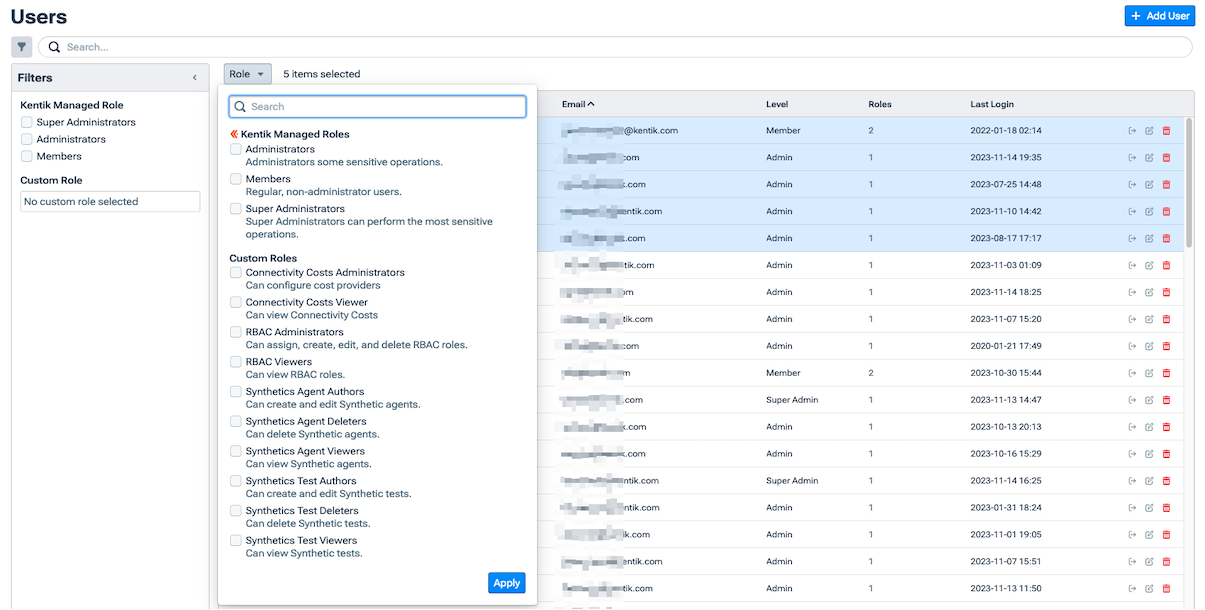Delete the user last logged in 2023-01-31 18:24
This screenshot has width=1205, height=610.
(x=1166, y=508)
